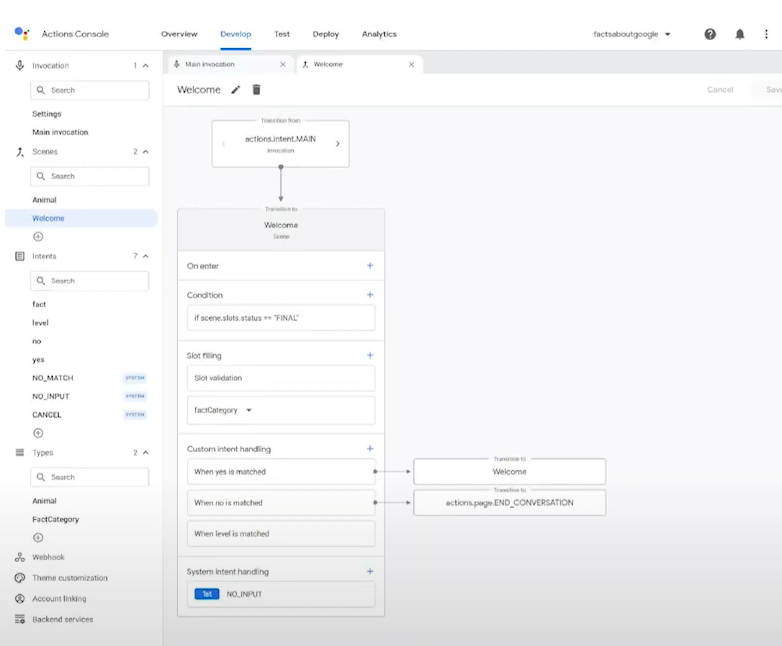
Task: Click the Intents sidebar icon
Action: coord(19,256)
